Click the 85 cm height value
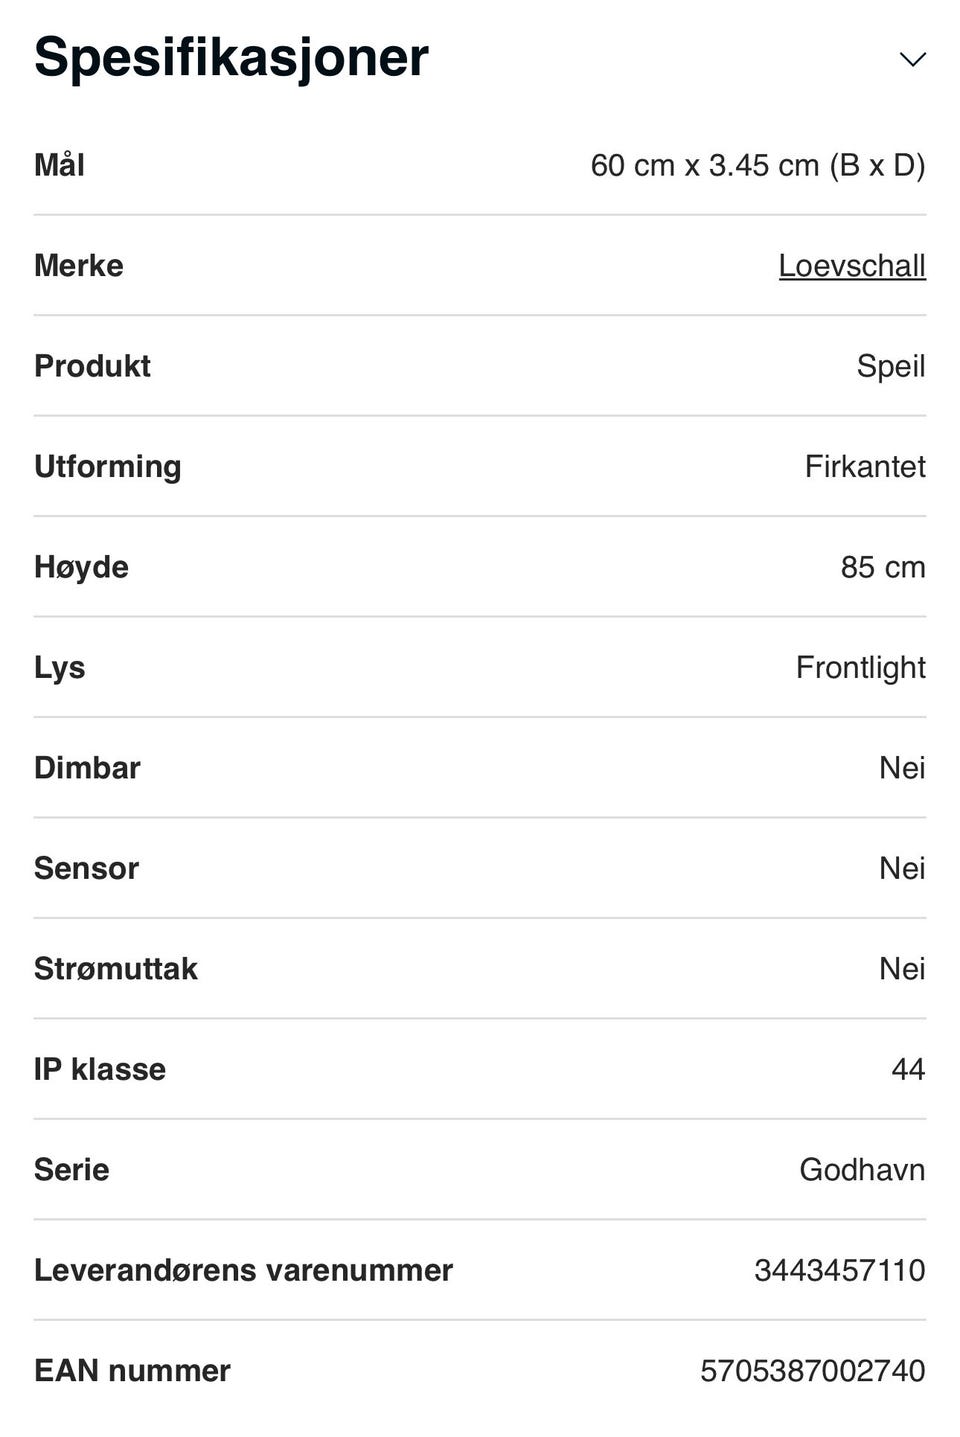Image resolution: width=960 pixels, height=1437 pixels. click(x=882, y=567)
